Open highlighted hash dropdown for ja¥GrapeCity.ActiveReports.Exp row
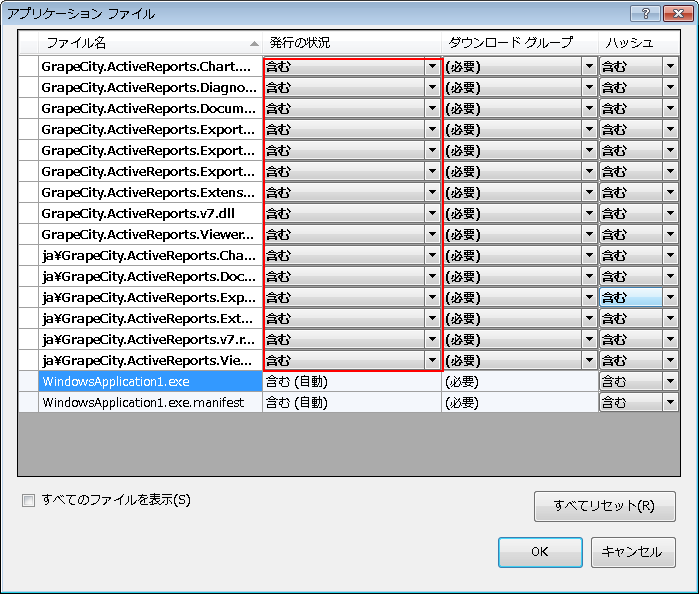This screenshot has width=699, height=594. click(670, 297)
